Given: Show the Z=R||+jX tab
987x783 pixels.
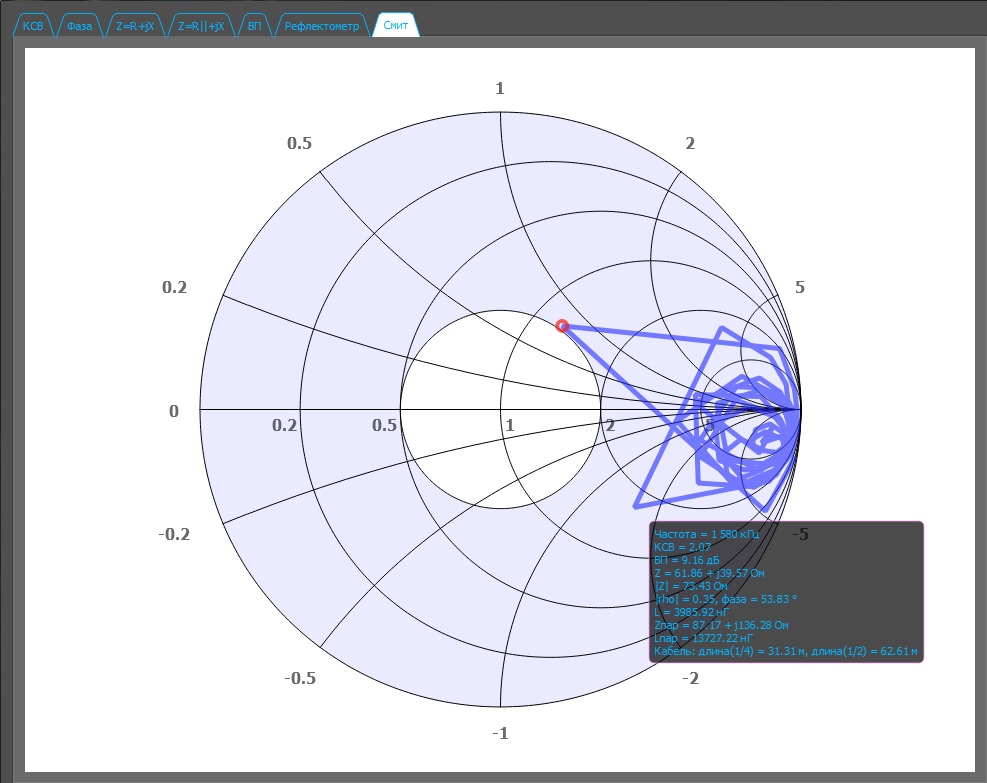Looking at the screenshot, I should click(201, 27).
